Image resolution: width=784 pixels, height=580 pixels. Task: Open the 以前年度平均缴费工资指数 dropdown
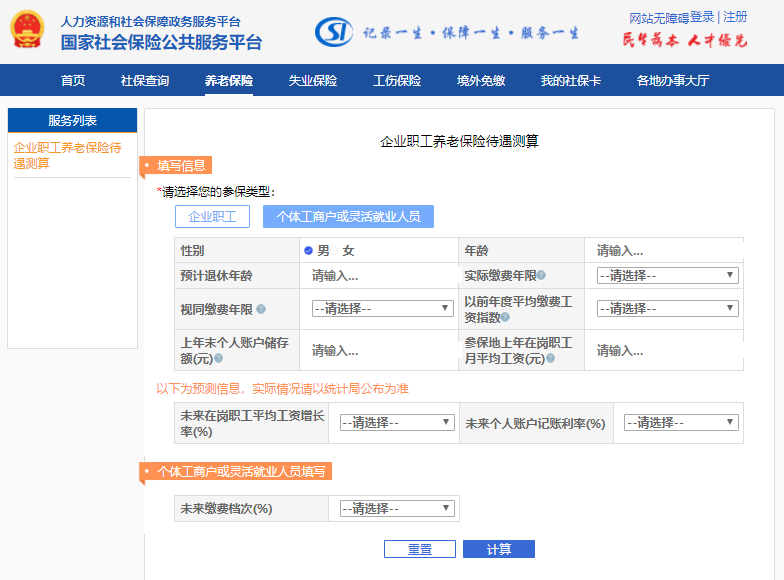pos(668,308)
